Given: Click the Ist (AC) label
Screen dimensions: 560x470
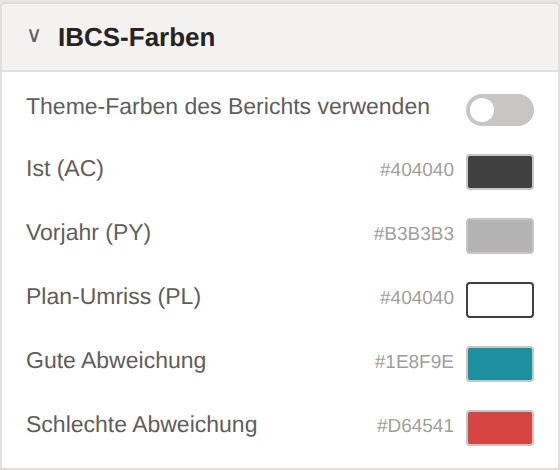Looking at the screenshot, I should tap(65, 169).
